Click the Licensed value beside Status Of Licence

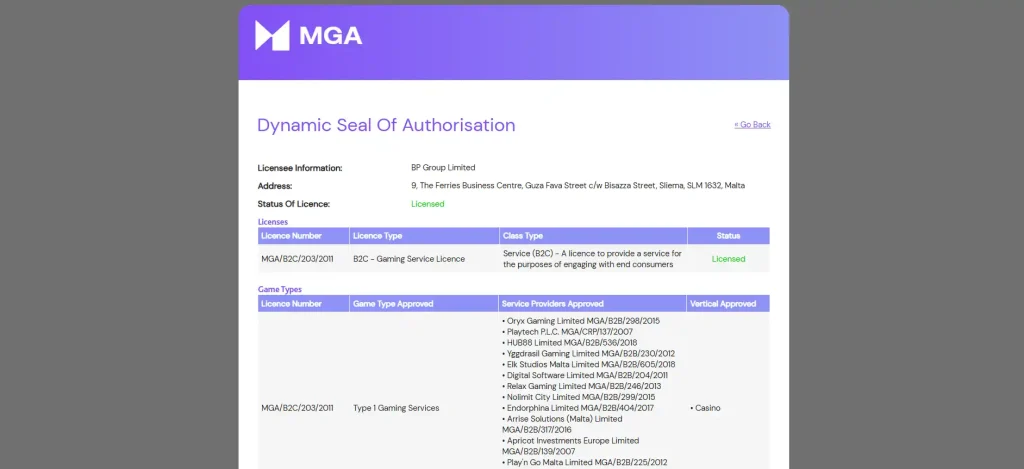point(428,204)
